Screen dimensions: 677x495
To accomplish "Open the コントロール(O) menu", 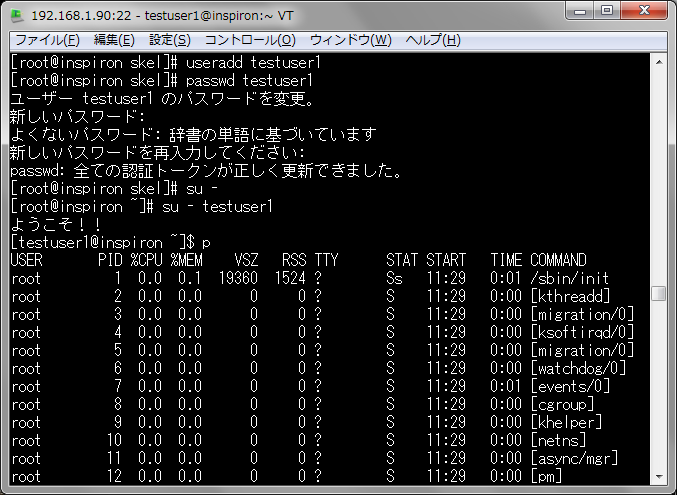I will tap(250, 40).
